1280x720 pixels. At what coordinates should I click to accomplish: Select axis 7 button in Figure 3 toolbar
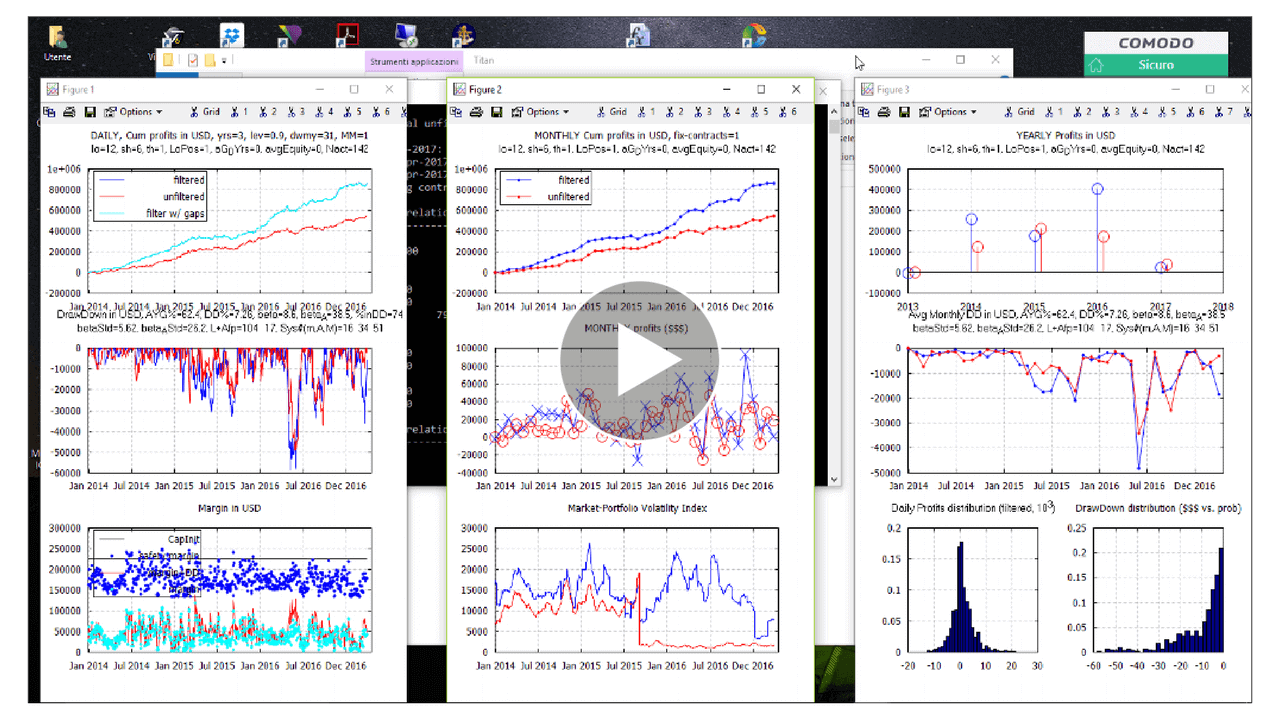1226,112
